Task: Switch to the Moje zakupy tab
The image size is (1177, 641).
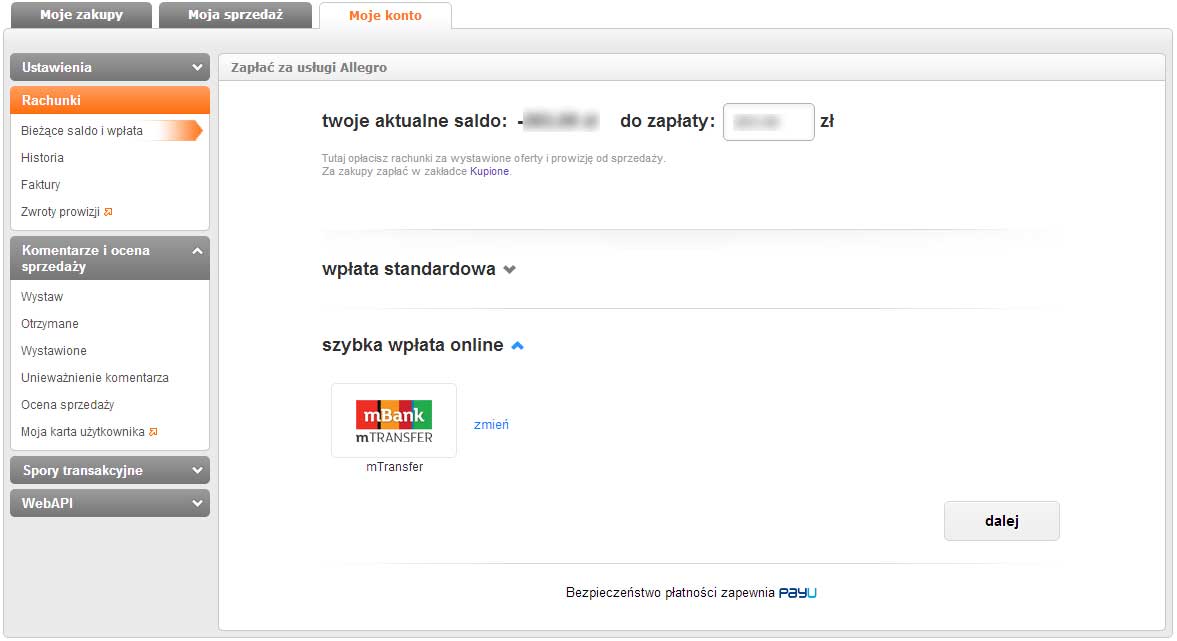Action: tap(81, 15)
